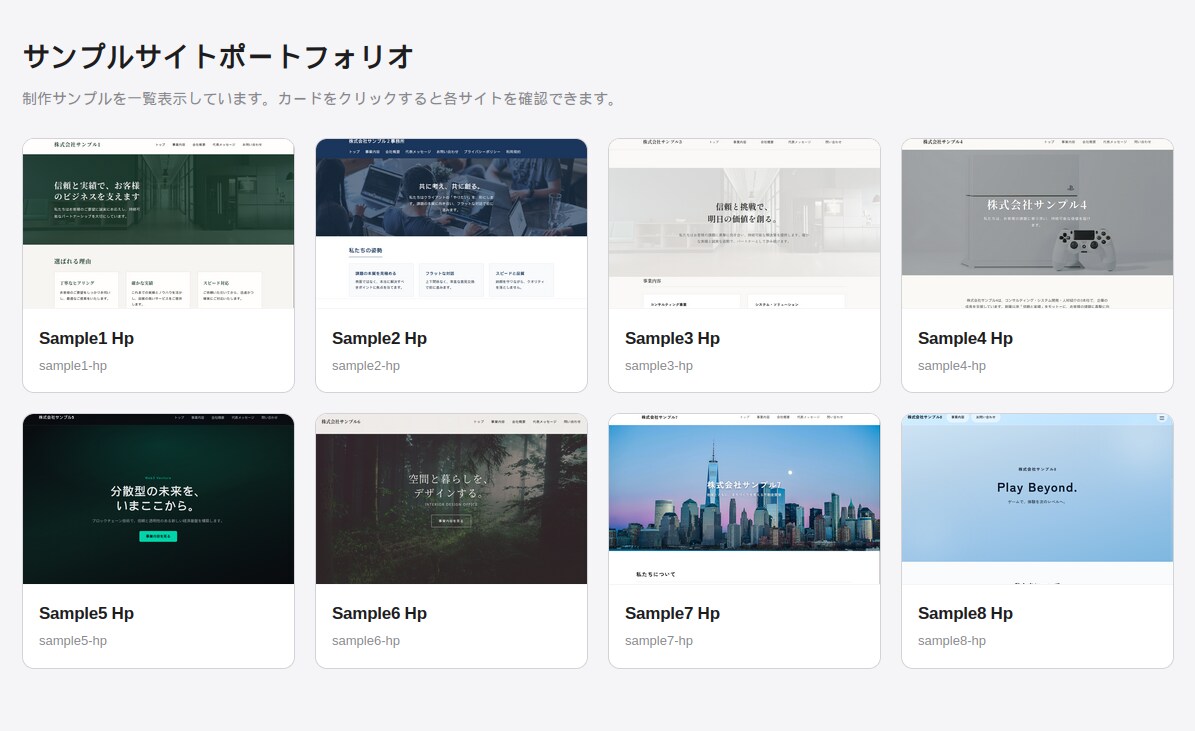
Task: Click the Sample4 Hp card title
Action: 965,338
